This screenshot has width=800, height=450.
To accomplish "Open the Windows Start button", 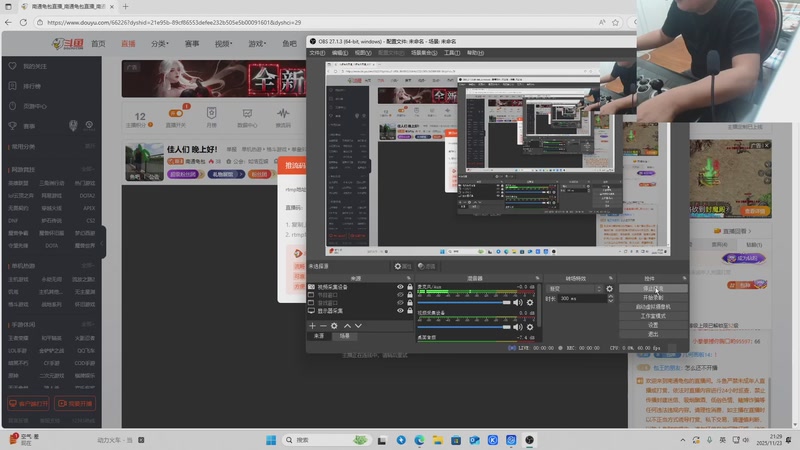I will tap(271, 440).
